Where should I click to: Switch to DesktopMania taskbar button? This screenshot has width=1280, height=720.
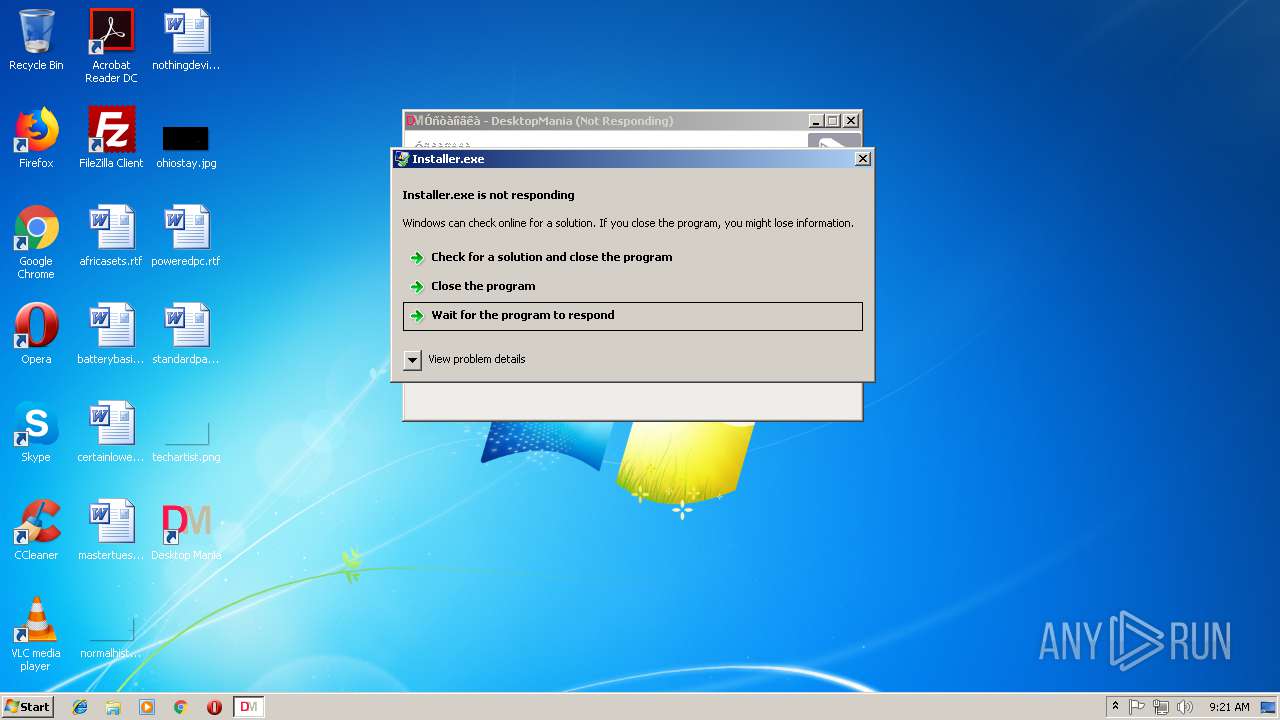coord(249,707)
